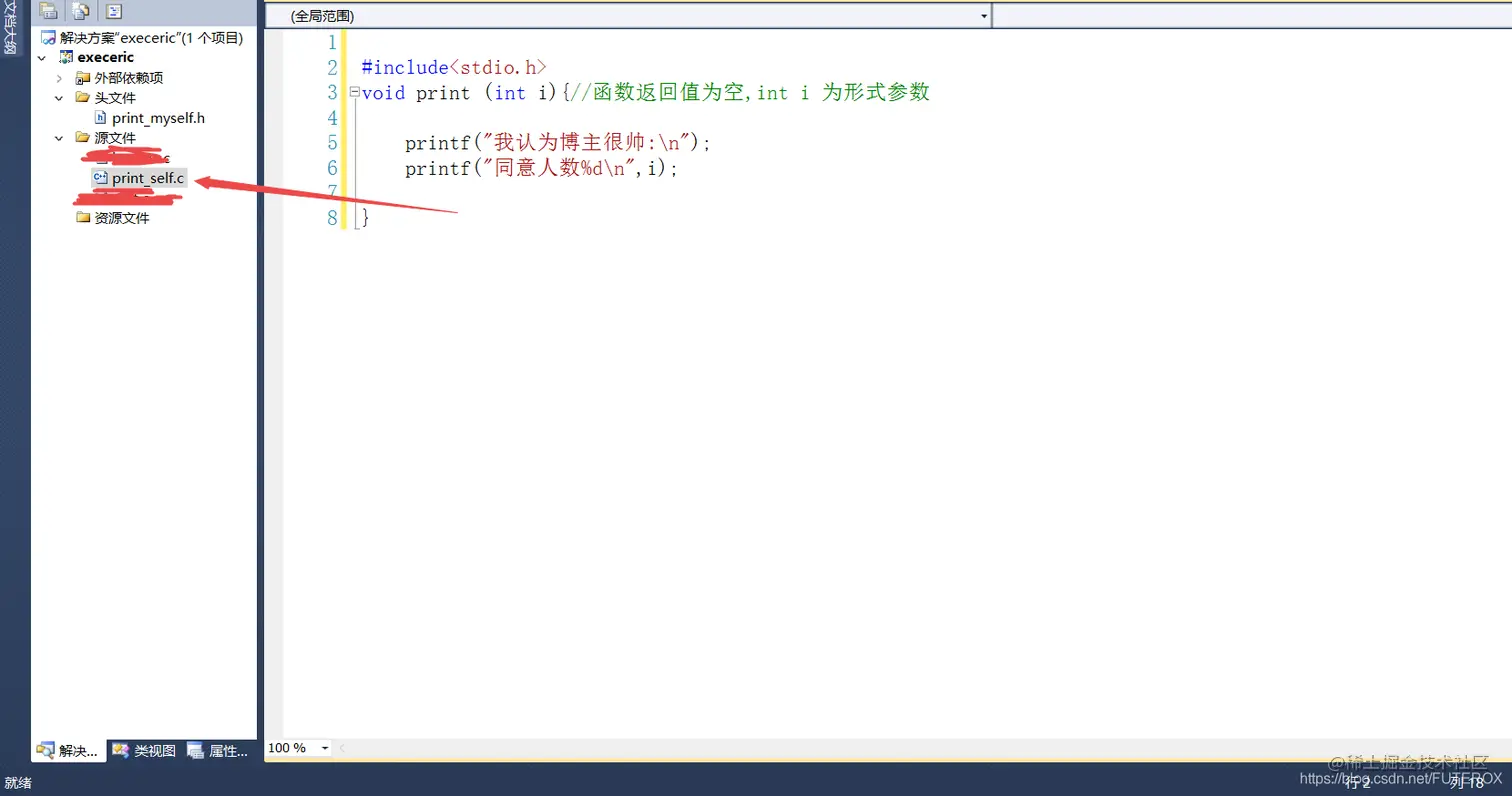Click the 行 2 status bar indicator
Image resolution: width=1512 pixels, height=796 pixels.
[1357, 783]
